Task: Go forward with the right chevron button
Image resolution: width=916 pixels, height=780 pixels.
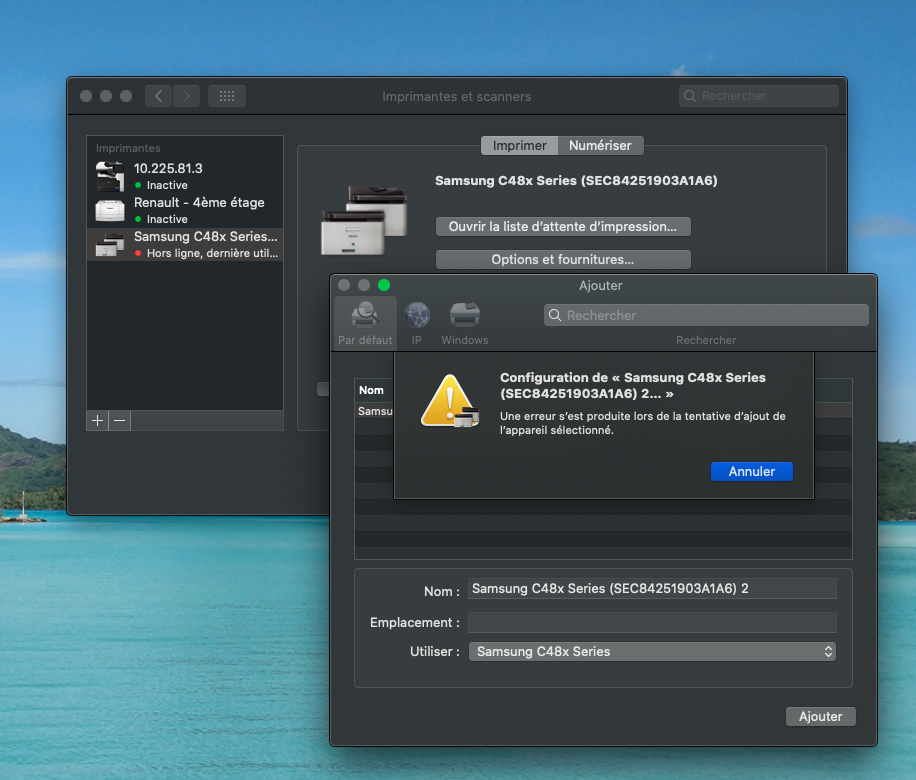Action: coord(186,96)
